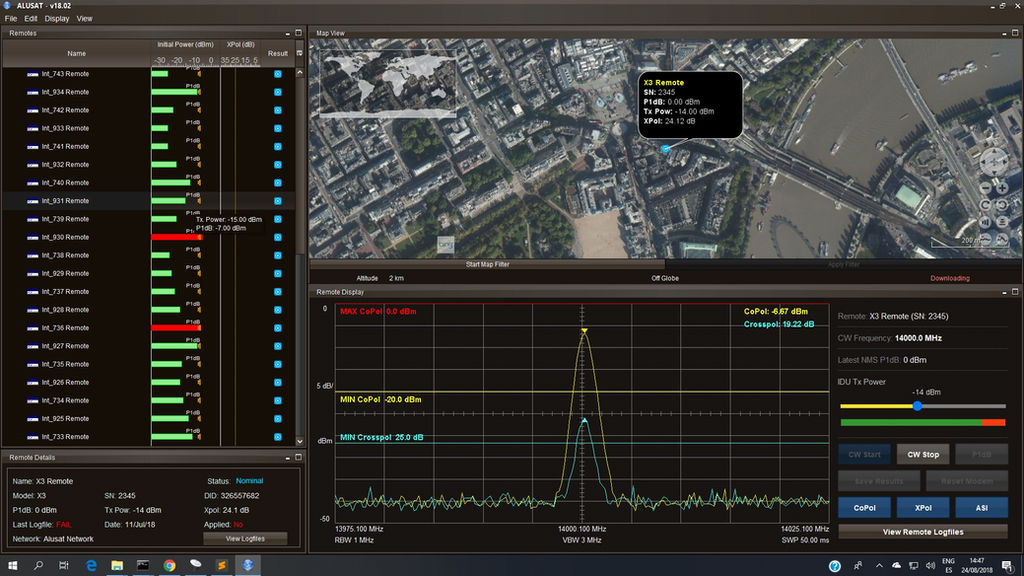The height and width of the screenshot is (576, 1024).
Task: Collapse the Map View panel
Action: point(1004,34)
